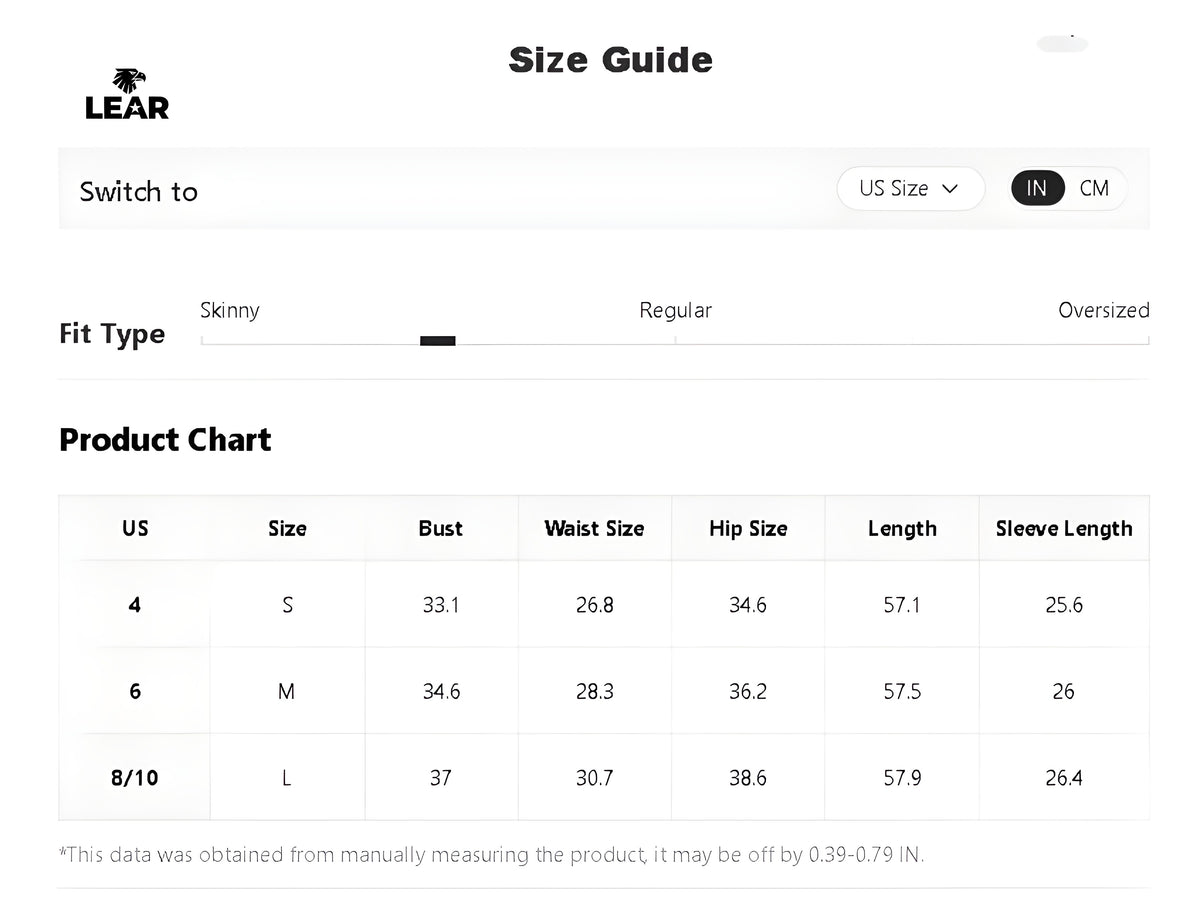This screenshot has width=1200, height=906.
Task: Switch units to IN
Action: pyautogui.click(x=1037, y=188)
